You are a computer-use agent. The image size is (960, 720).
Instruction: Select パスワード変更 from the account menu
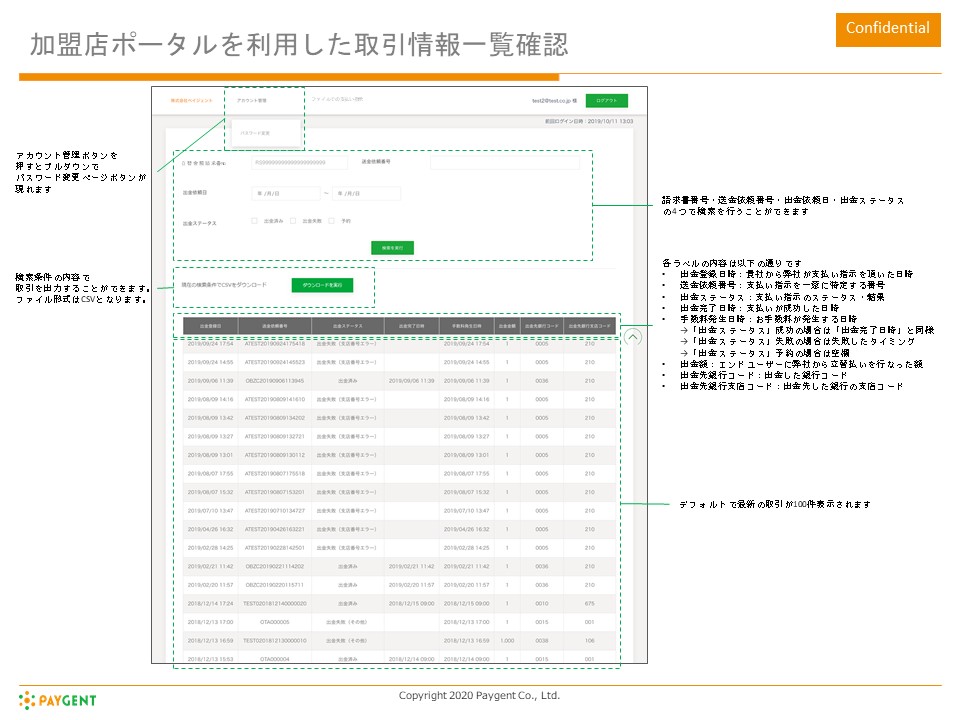(256, 132)
